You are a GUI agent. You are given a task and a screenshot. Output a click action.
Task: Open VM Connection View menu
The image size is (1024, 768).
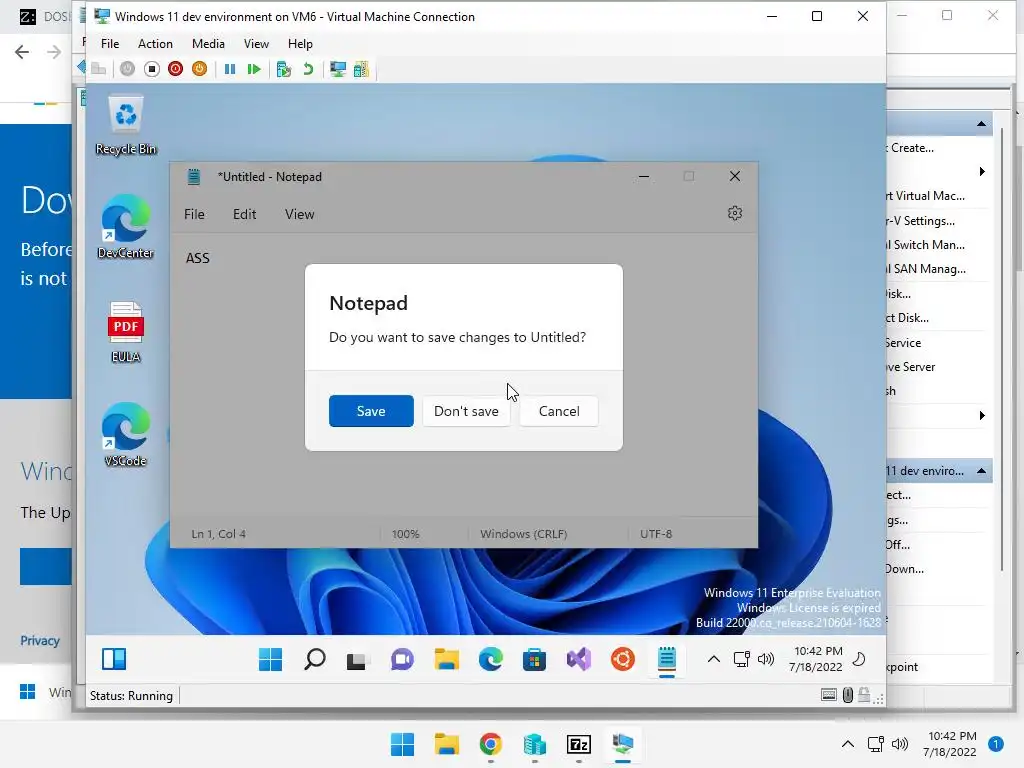click(256, 44)
